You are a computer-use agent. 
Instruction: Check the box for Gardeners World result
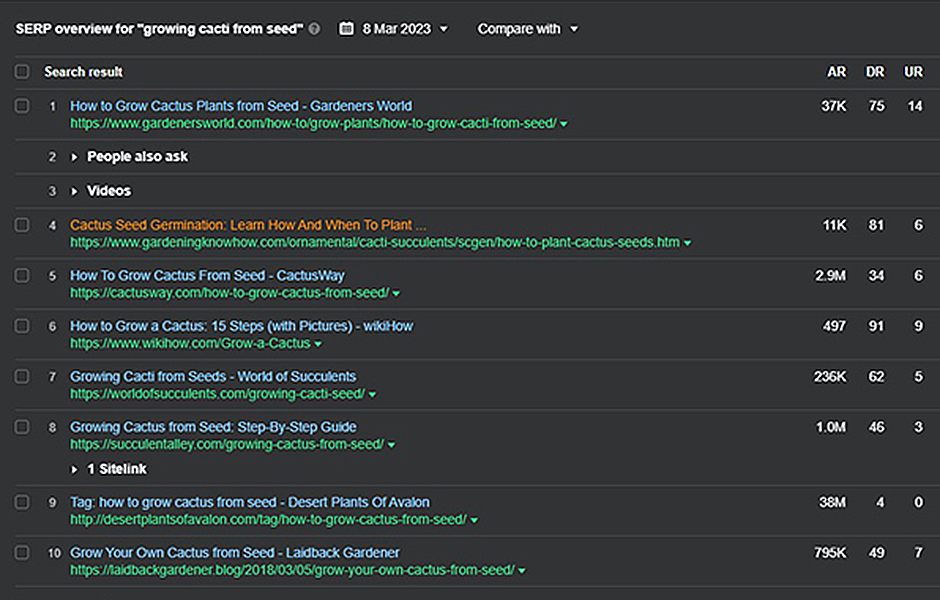click(x=22, y=106)
